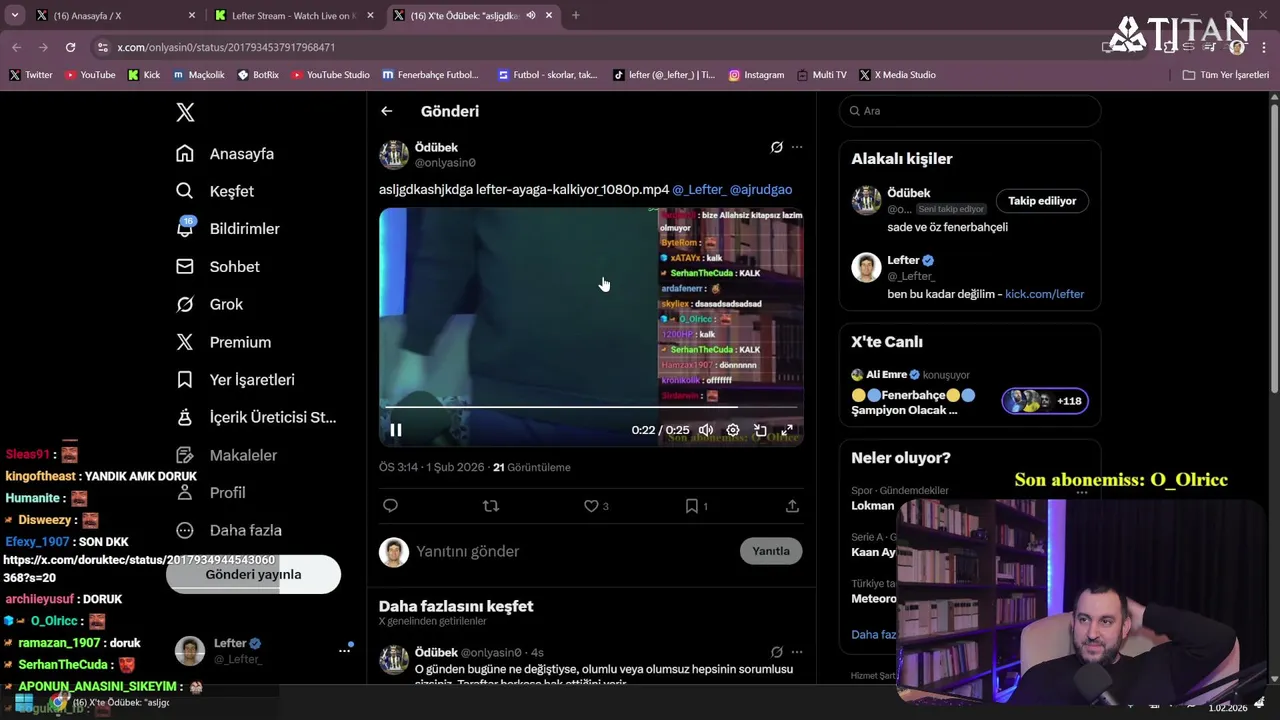Open X Media Studio bookmark
The height and width of the screenshot is (720, 1280).
point(897,75)
